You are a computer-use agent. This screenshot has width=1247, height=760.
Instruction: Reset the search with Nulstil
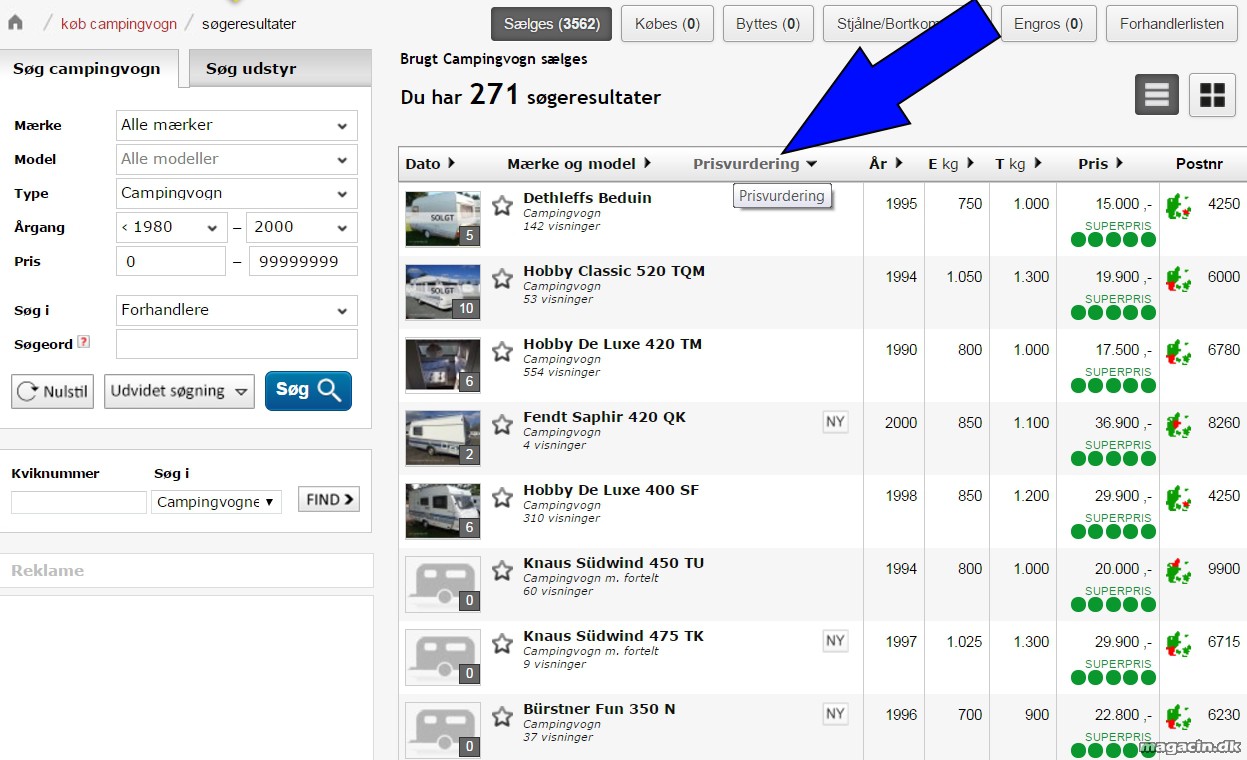pyautogui.click(x=52, y=391)
